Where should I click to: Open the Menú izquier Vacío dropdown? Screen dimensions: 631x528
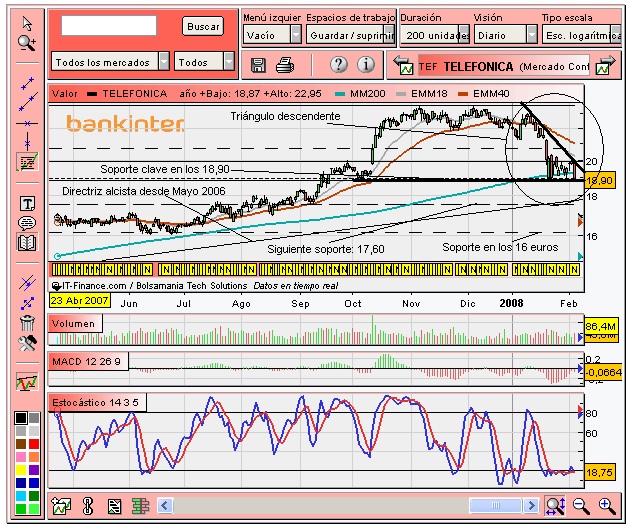tap(272, 35)
